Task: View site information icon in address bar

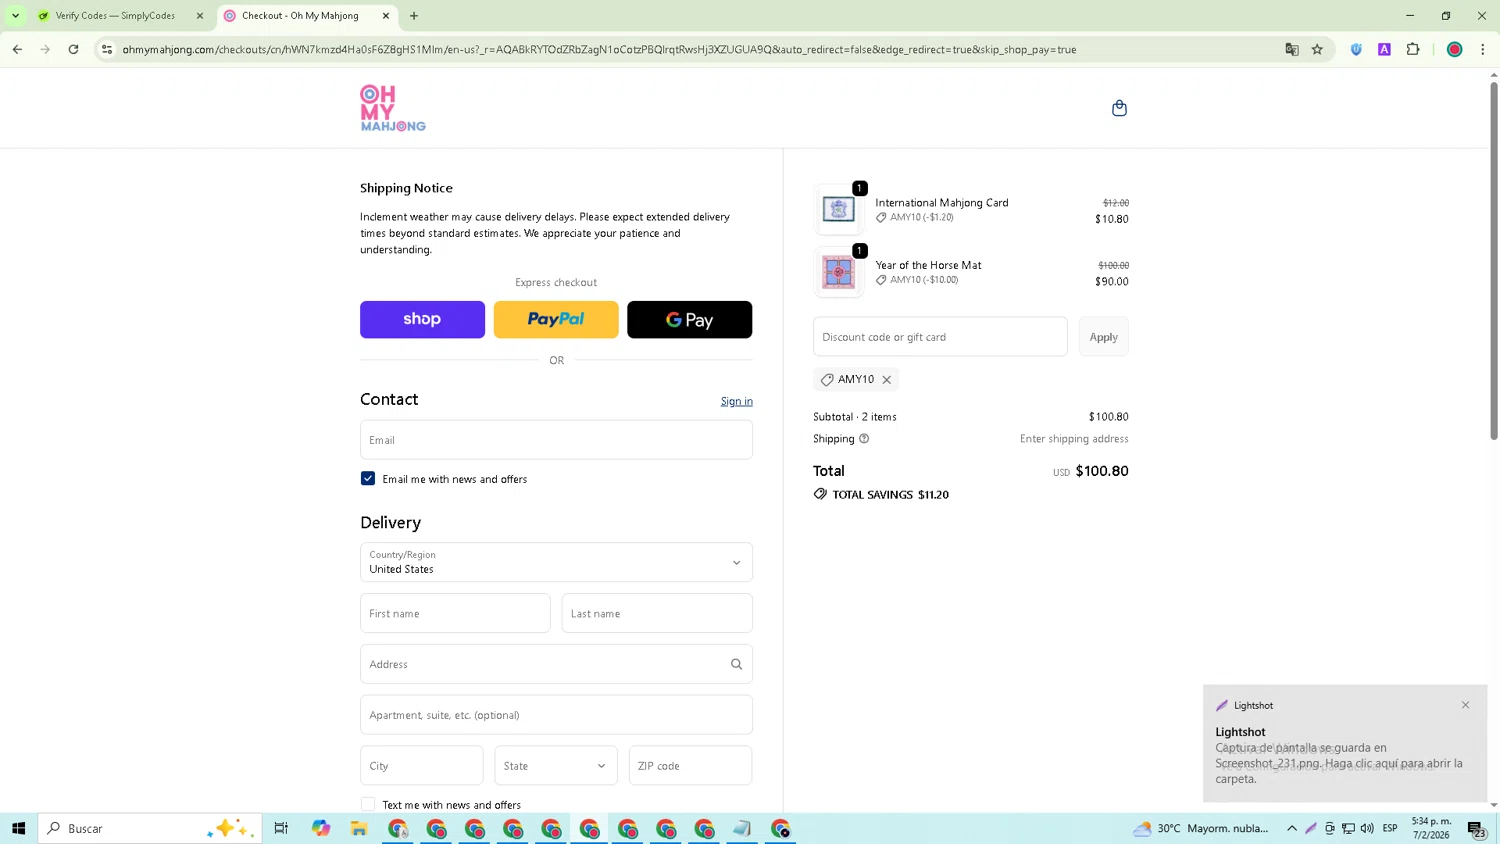Action: (x=107, y=49)
